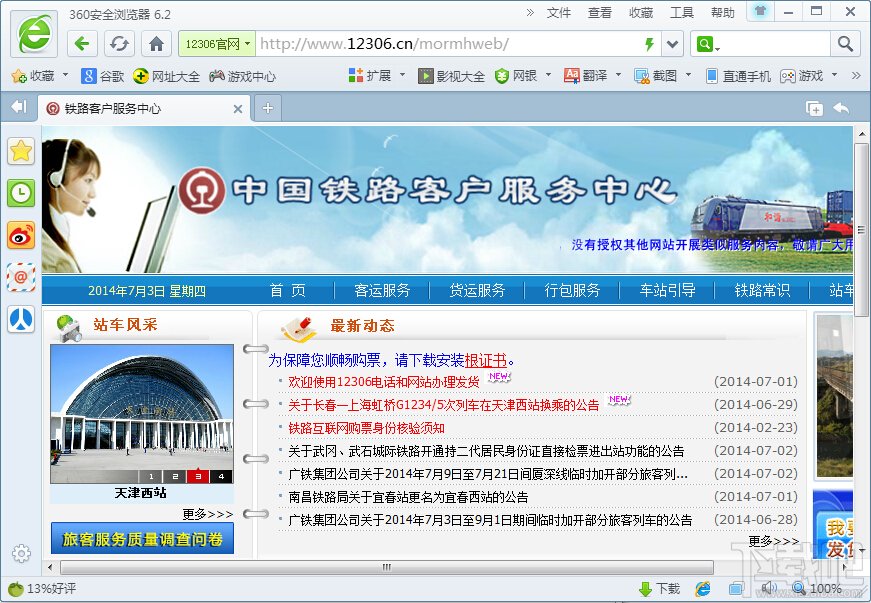This screenshot has width=871, height=603.
Task: Click the restore closed tab undo icon
Action: point(841,108)
